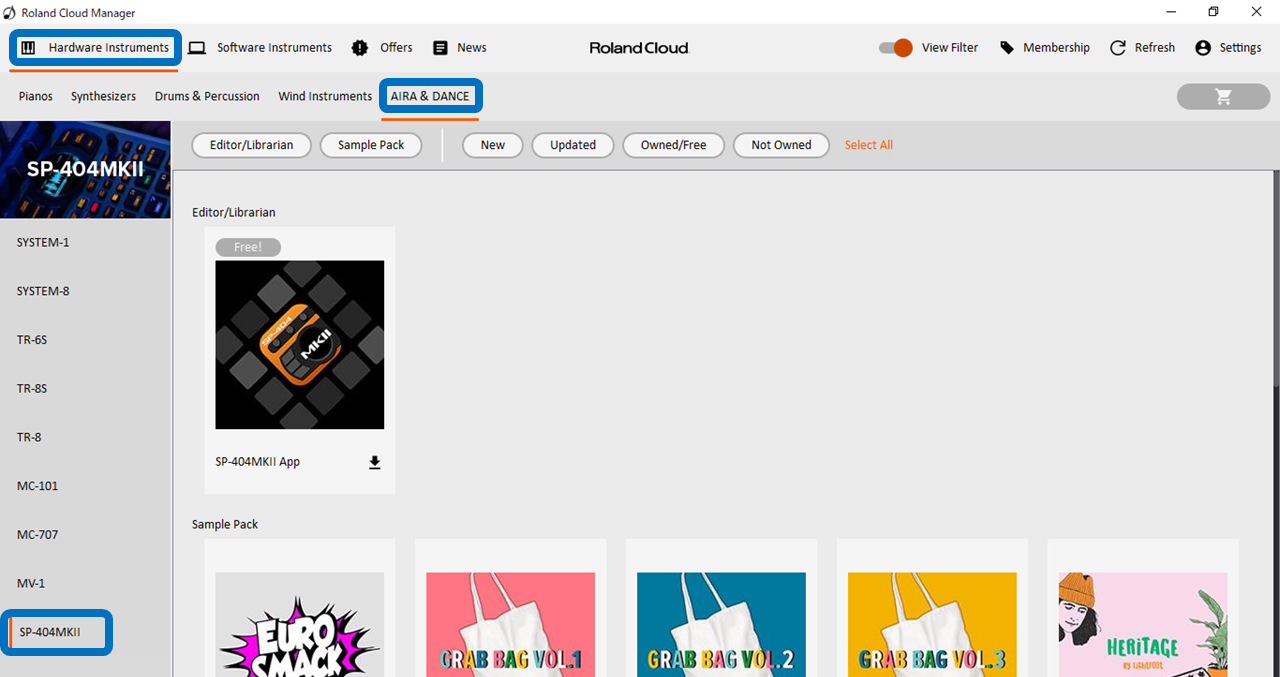Screen dimensions: 1280x677
Task: Toggle the New filter
Action: (493, 145)
